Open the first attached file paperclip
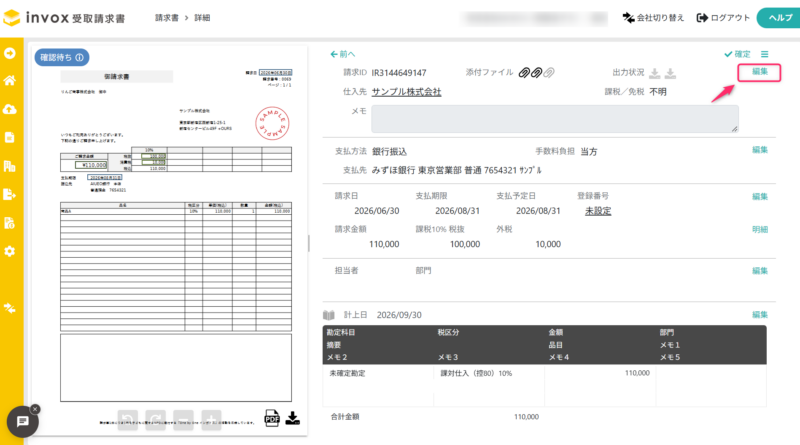 524,72
